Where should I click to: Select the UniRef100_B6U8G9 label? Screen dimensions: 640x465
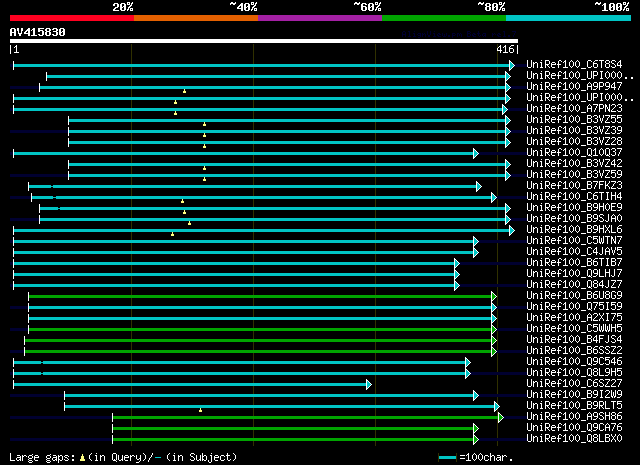tap(574, 296)
